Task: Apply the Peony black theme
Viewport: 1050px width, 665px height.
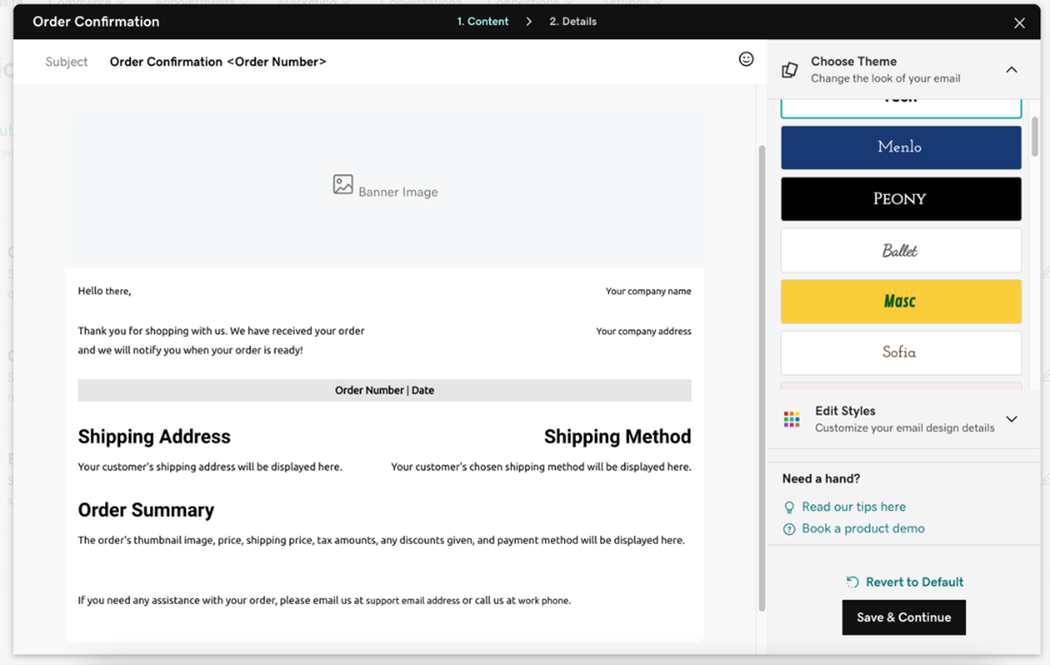Action: [x=900, y=199]
